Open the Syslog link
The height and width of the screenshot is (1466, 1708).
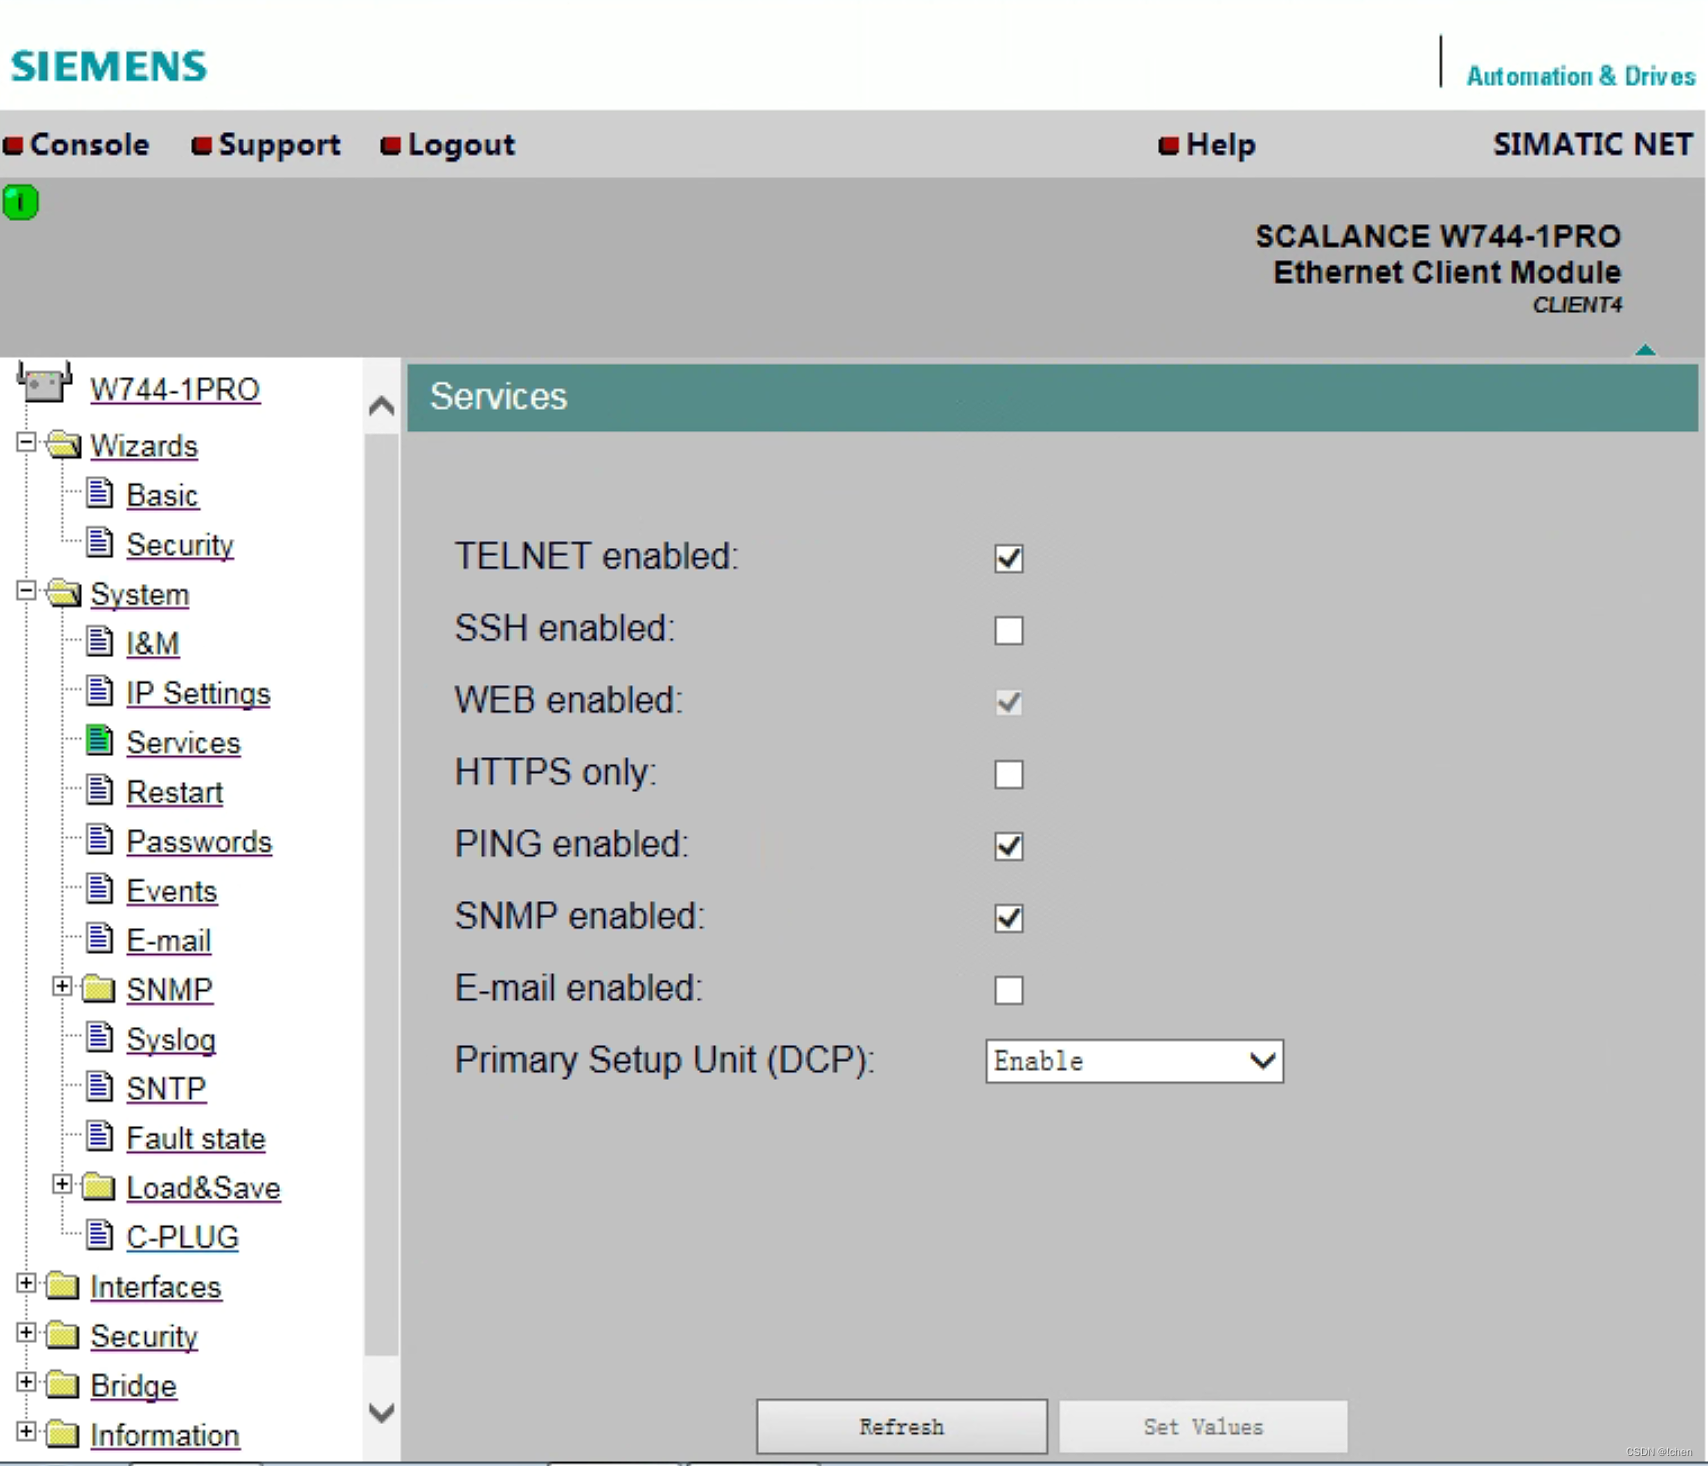171,1039
